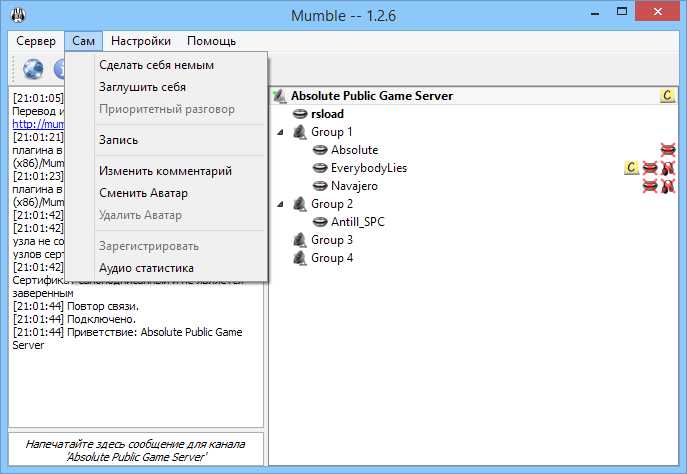
Task: Close the open Сам menu
Action: [x=83, y=41]
